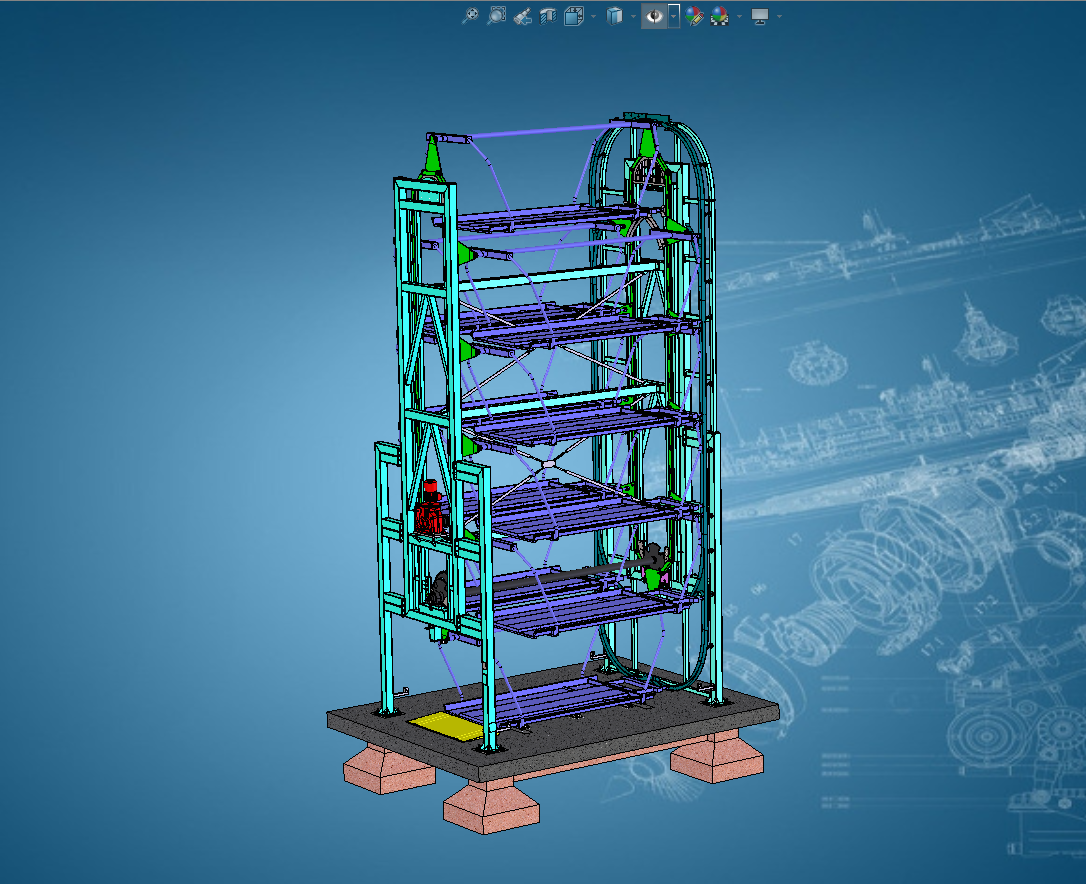Activate the Section View tool
Screen dimensions: 1086x884
coord(548,16)
